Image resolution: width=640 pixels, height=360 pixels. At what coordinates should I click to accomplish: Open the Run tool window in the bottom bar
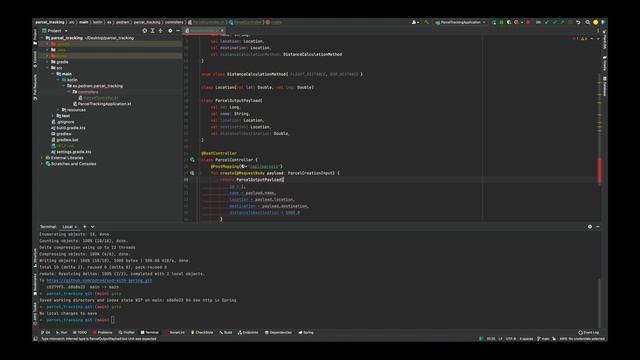[62, 333]
